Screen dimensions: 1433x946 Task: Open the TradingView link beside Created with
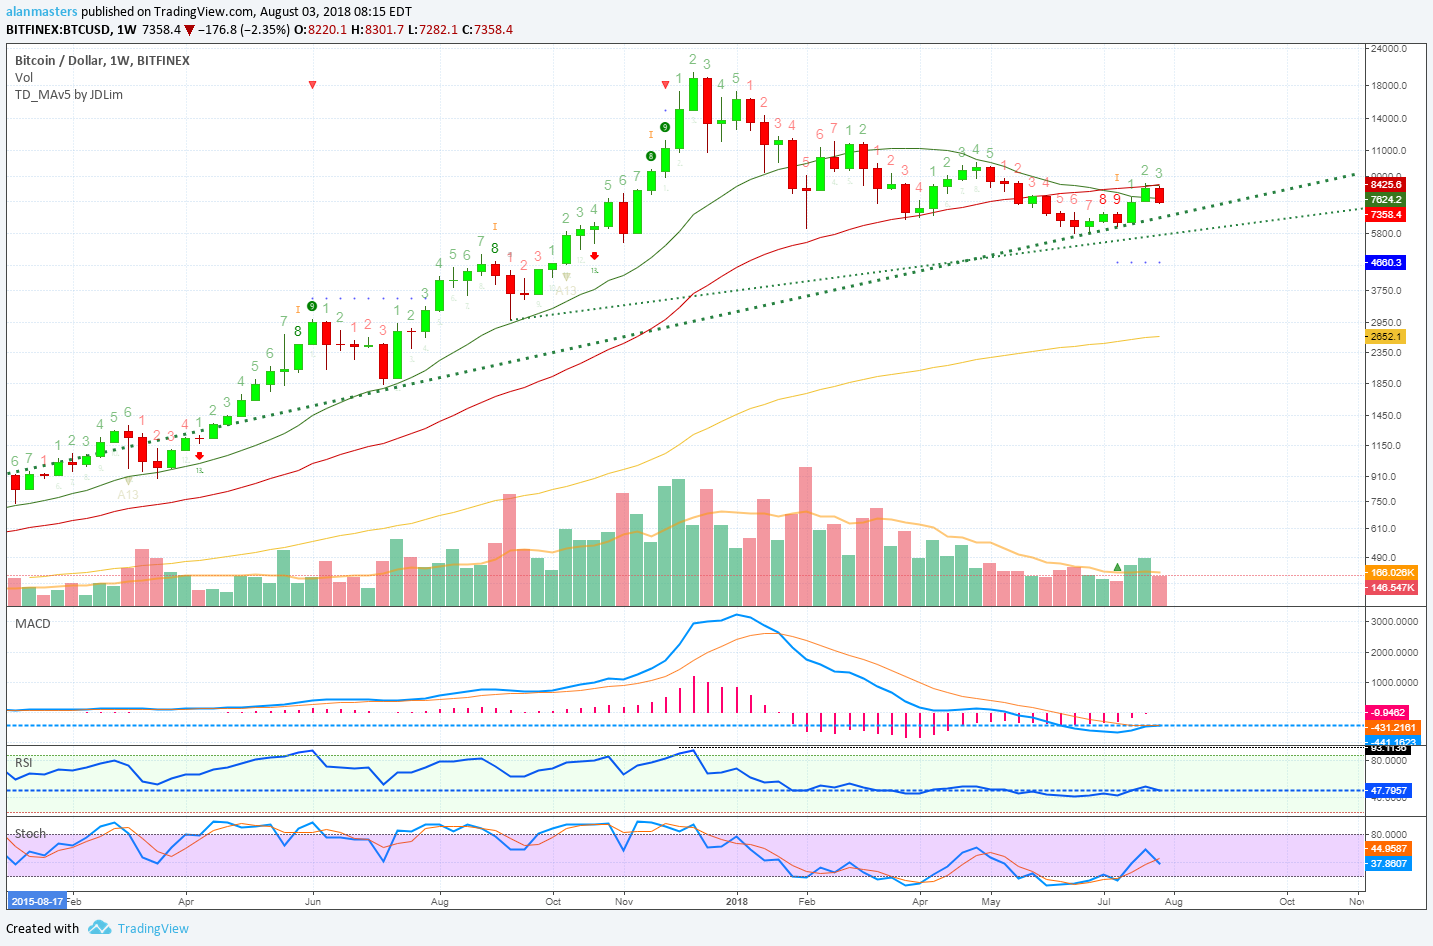click(153, 928)
